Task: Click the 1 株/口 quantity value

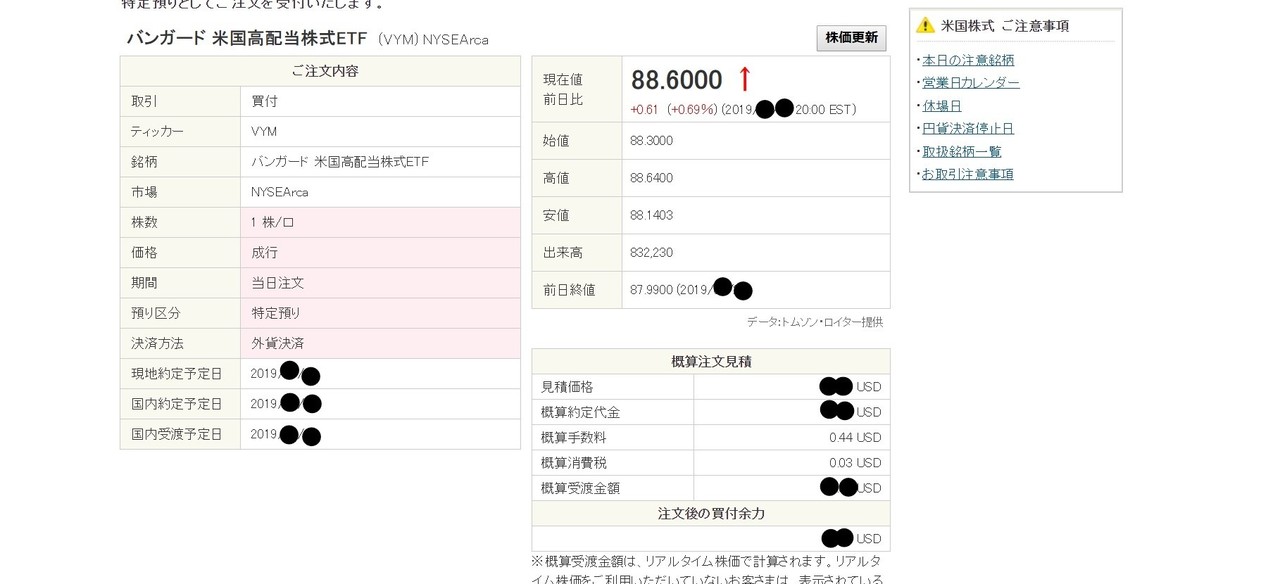Action: [x=273, y=222]
